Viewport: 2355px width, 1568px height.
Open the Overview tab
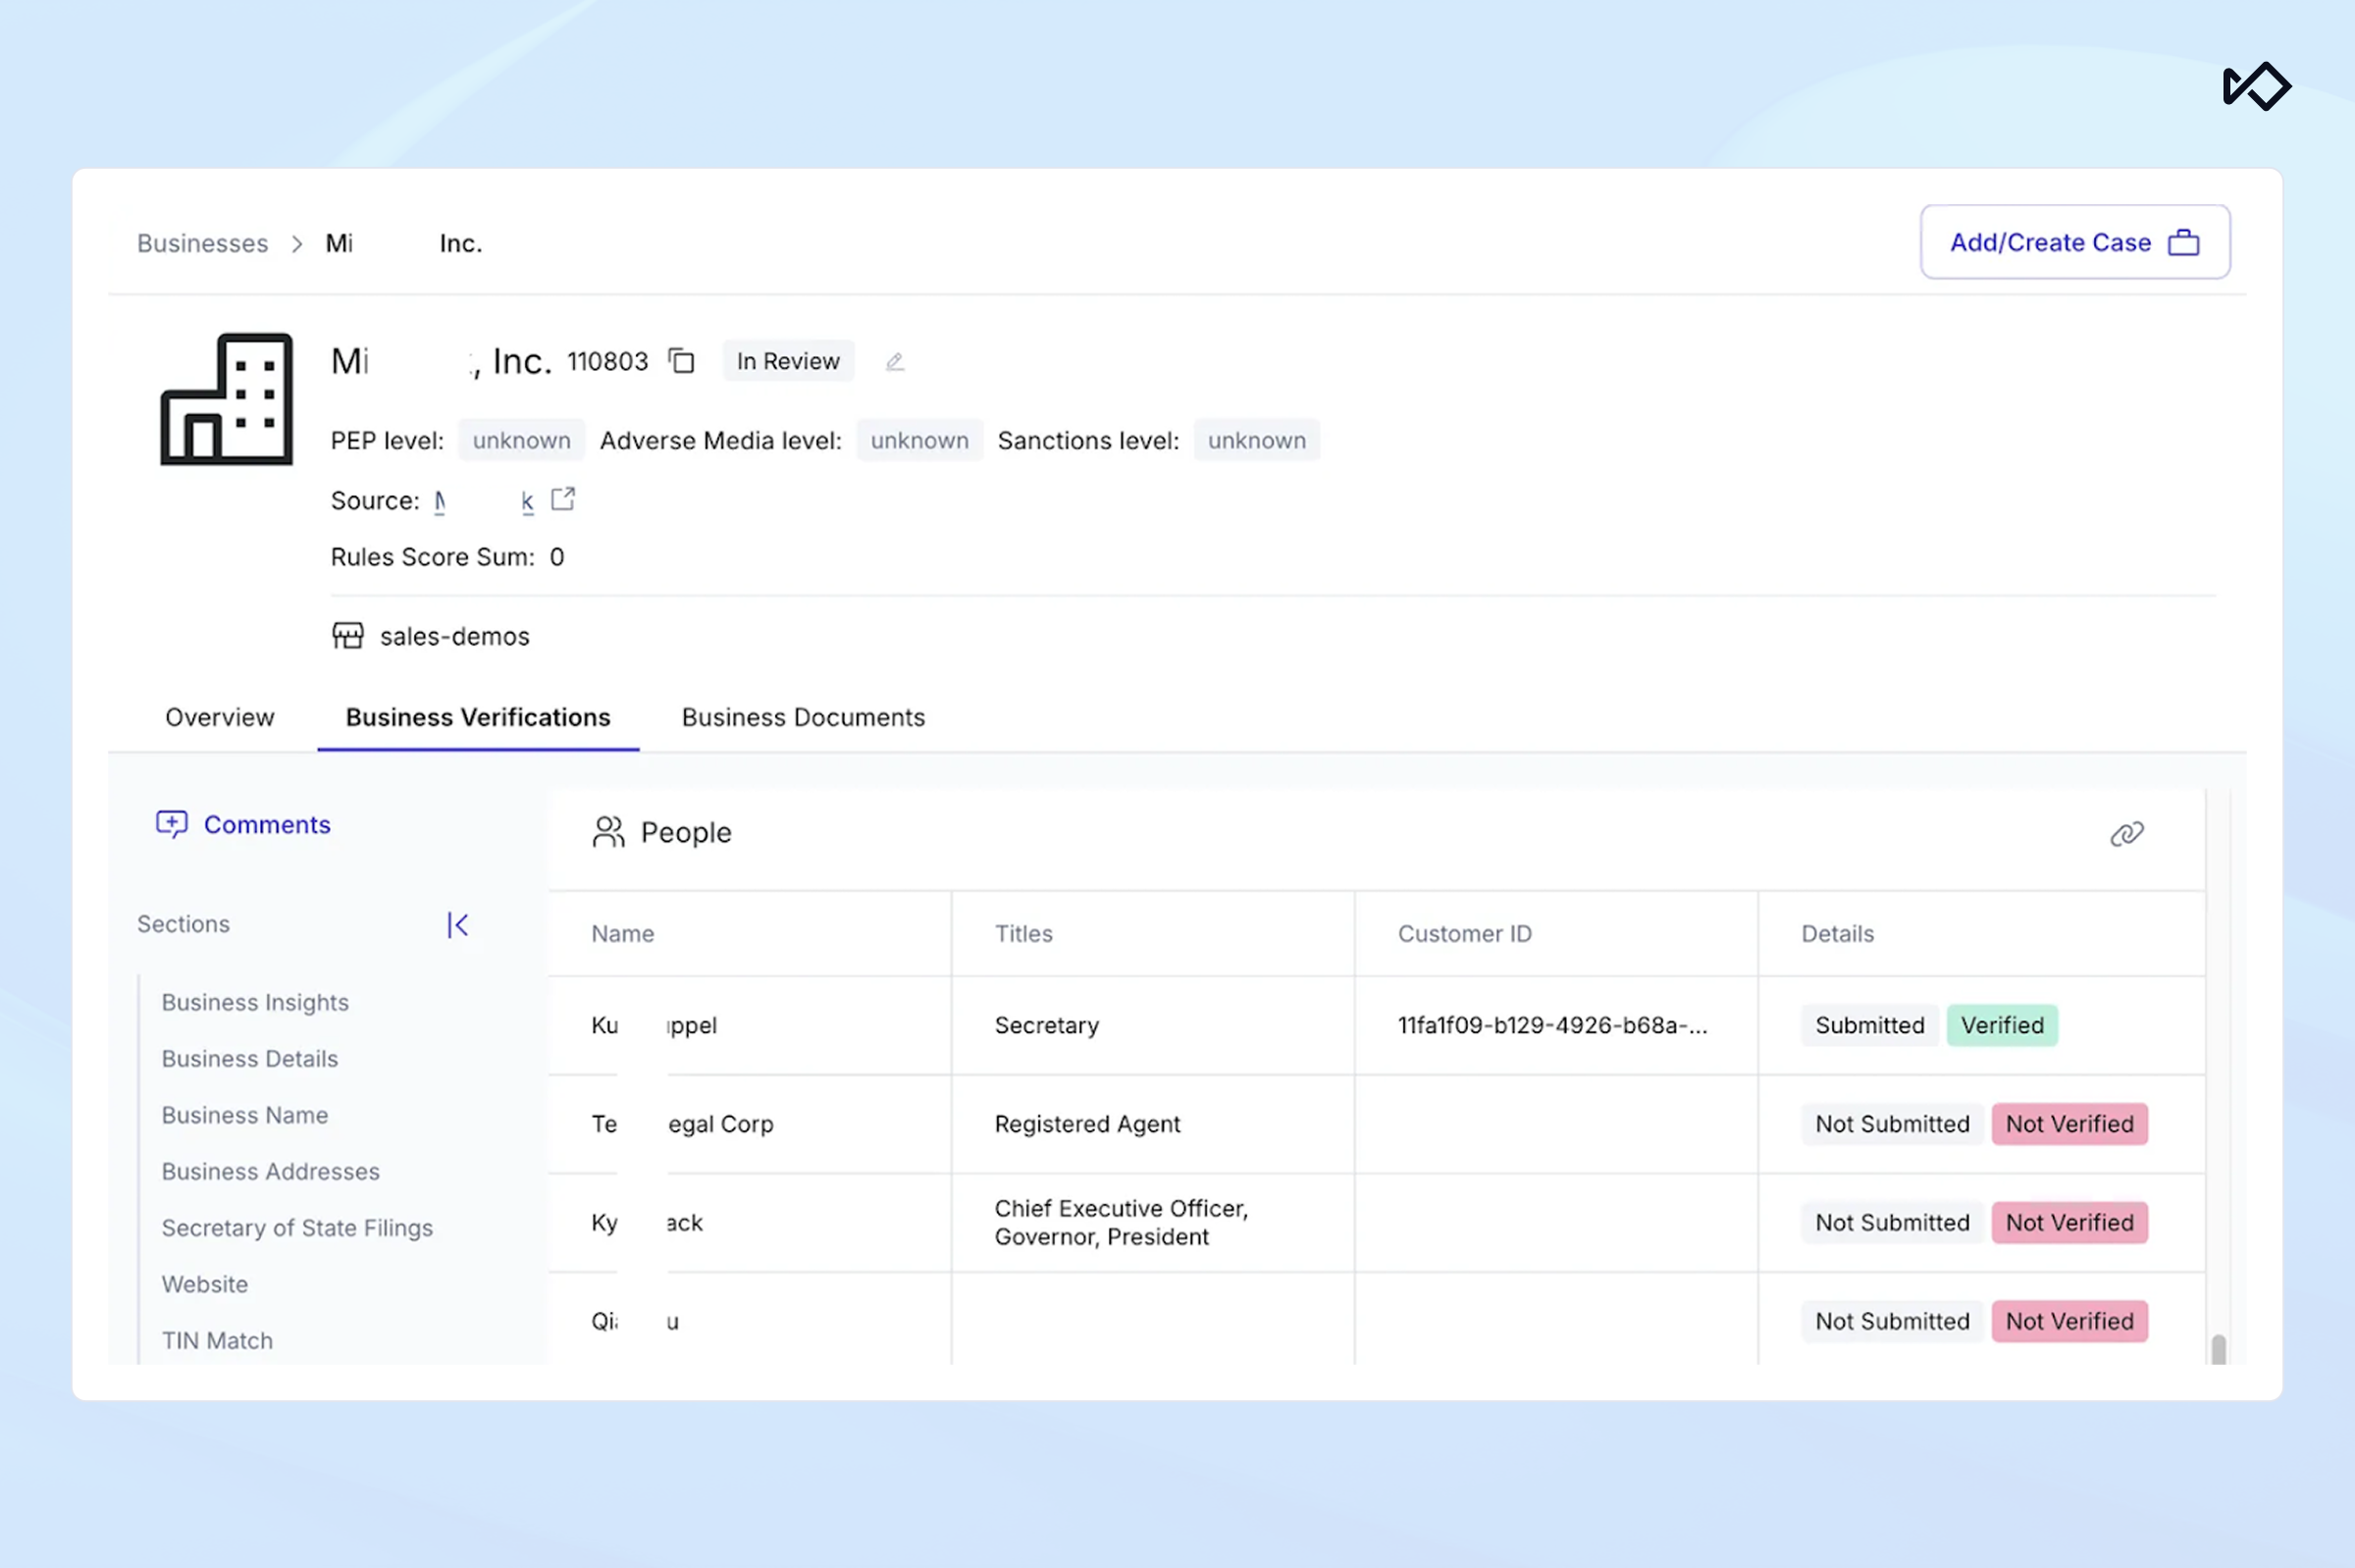coord(220,718)
